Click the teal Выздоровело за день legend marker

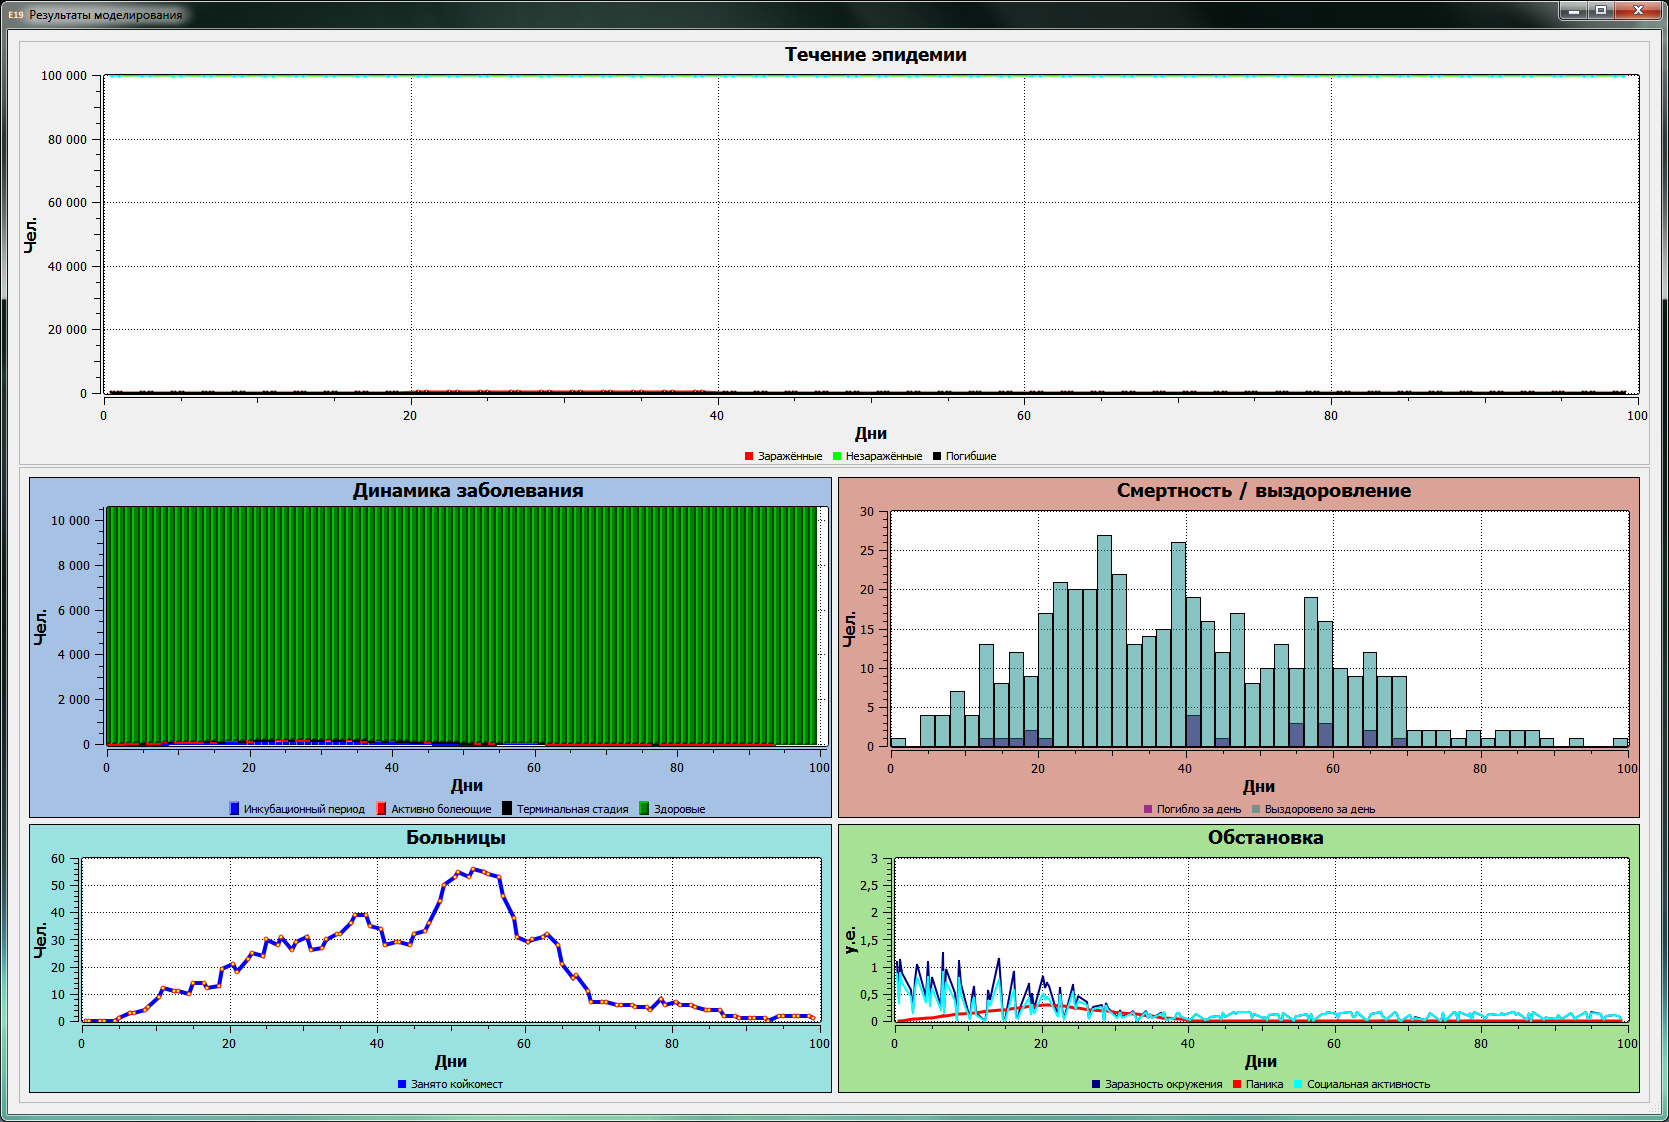[1256, 809]
